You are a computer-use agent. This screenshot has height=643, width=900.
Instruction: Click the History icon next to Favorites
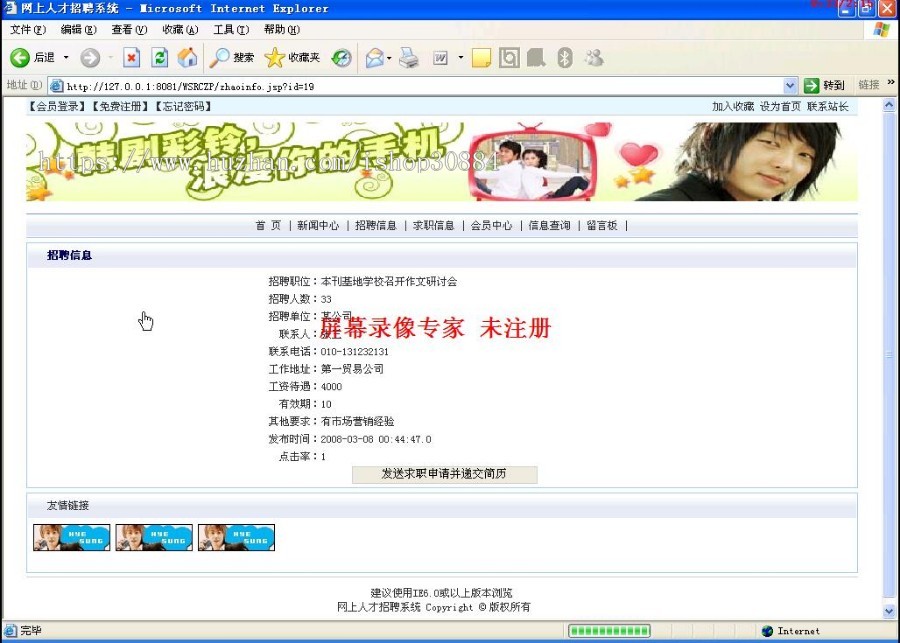(341, 57)
